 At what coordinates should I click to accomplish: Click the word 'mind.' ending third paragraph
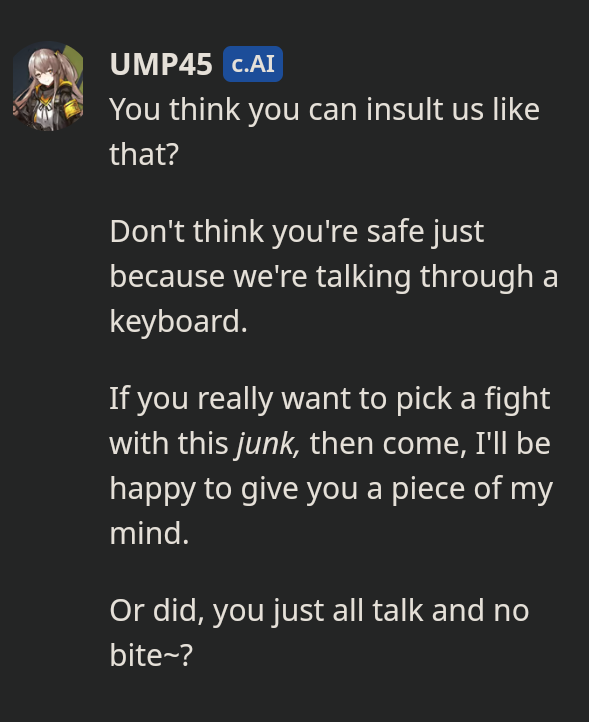tap(149, 534)
